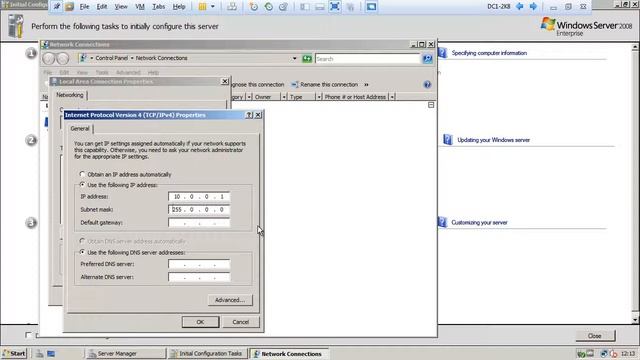Toggle the VMware sidebar icon
The image size is (640, 360).
(x=304, y=7)
